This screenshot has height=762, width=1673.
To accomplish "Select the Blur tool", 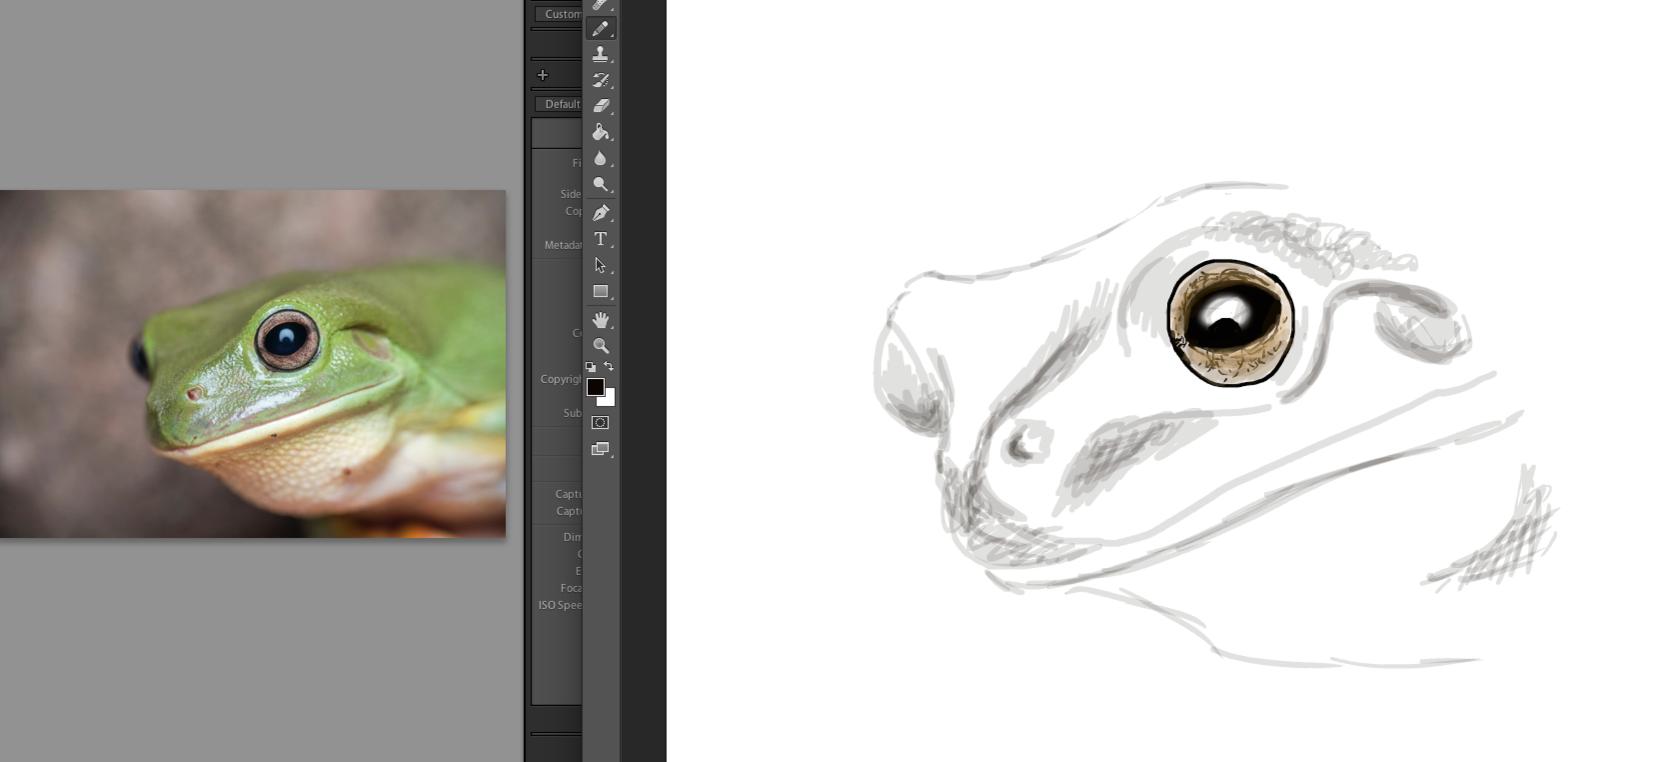I will (x=600, y=158).
